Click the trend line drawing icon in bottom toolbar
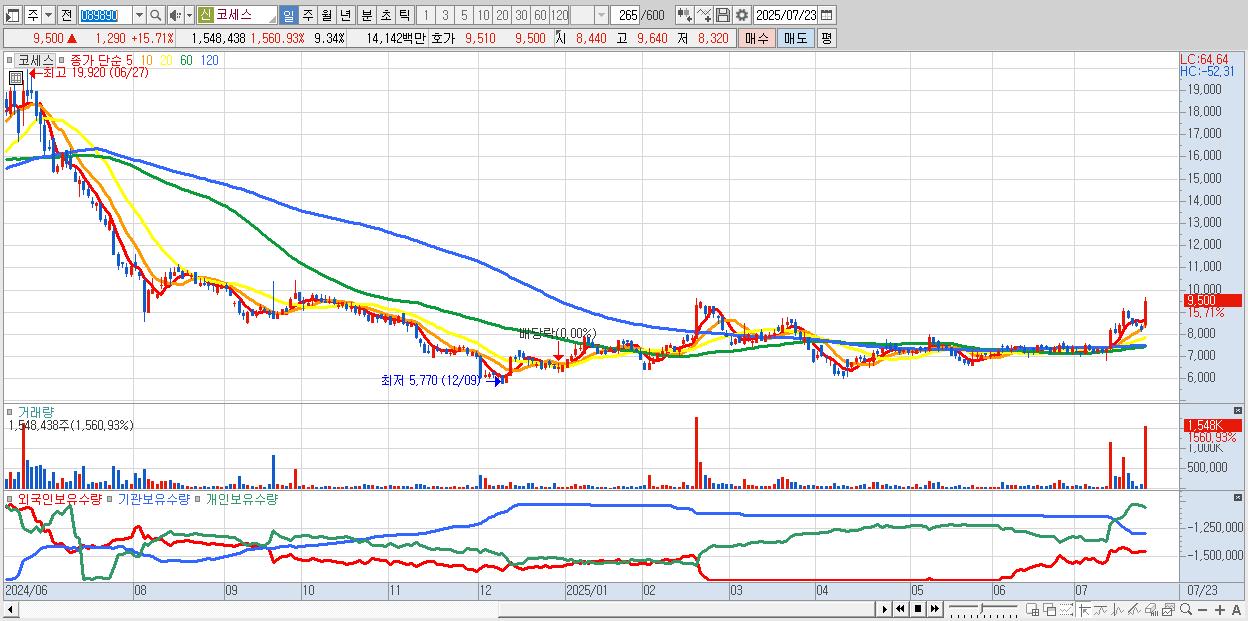 tap(1101, 609)
